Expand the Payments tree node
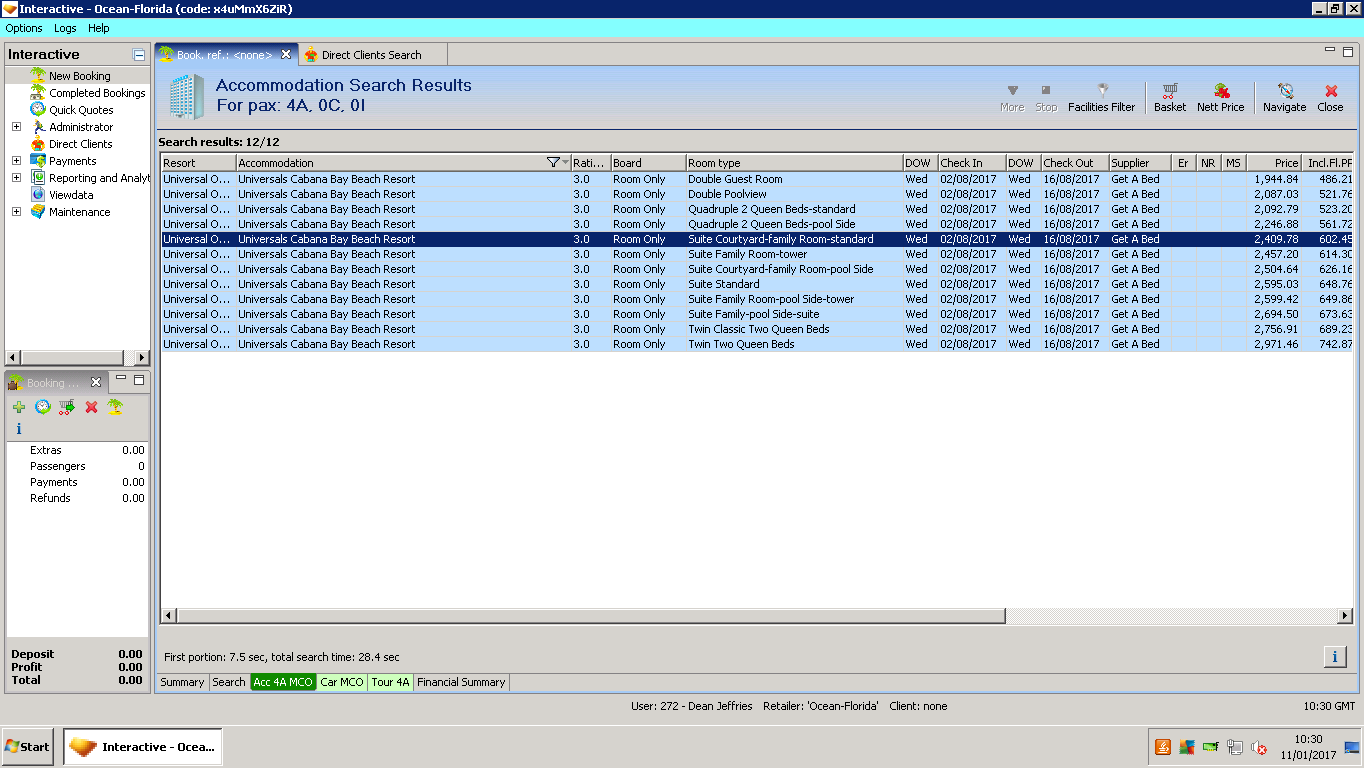This screenshot has width=1364, height=768. click(x=16, y=161)
